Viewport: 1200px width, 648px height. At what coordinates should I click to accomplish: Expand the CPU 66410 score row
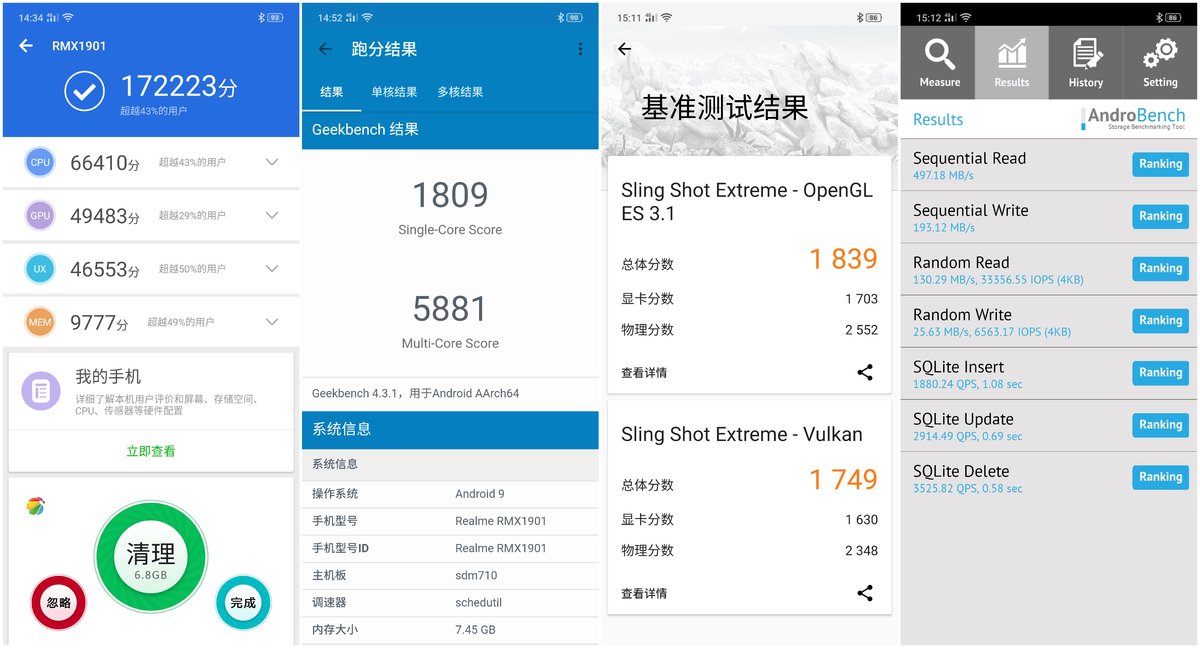[x=272, y=162]
